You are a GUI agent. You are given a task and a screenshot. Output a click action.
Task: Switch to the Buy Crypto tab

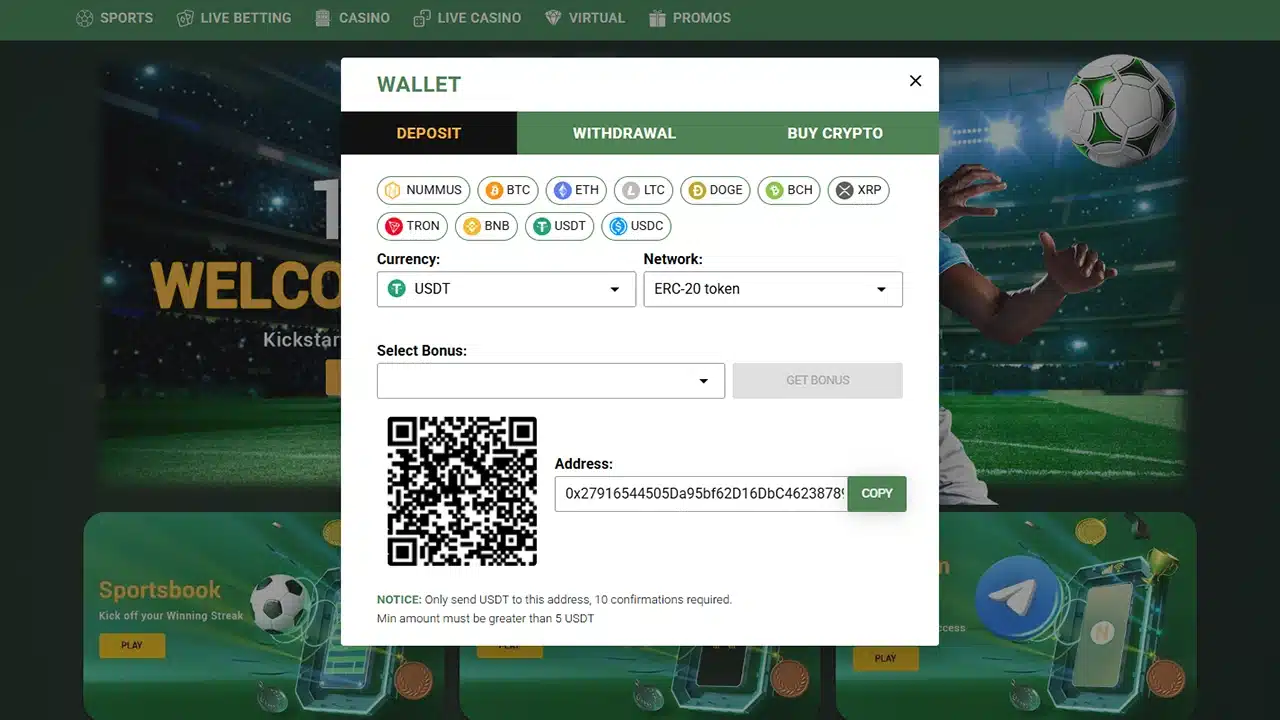(835, 133)
